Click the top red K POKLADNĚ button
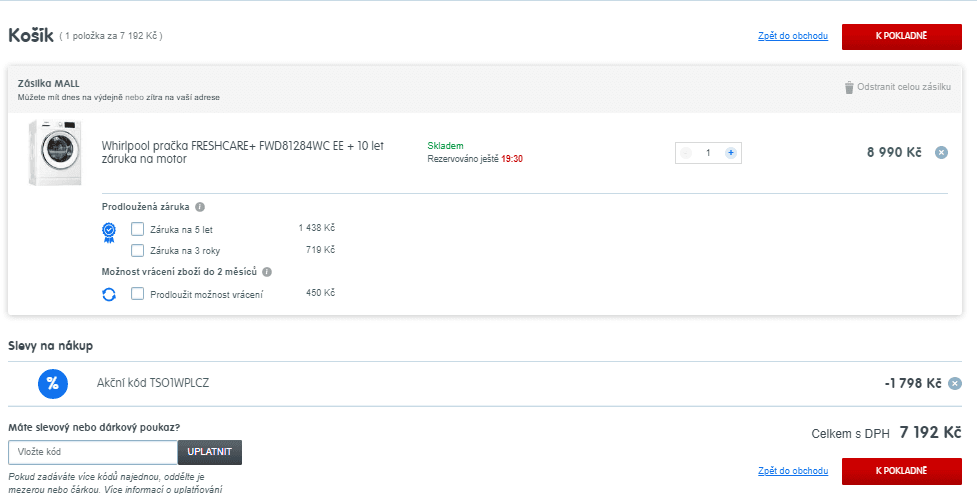 pos(902,37)
